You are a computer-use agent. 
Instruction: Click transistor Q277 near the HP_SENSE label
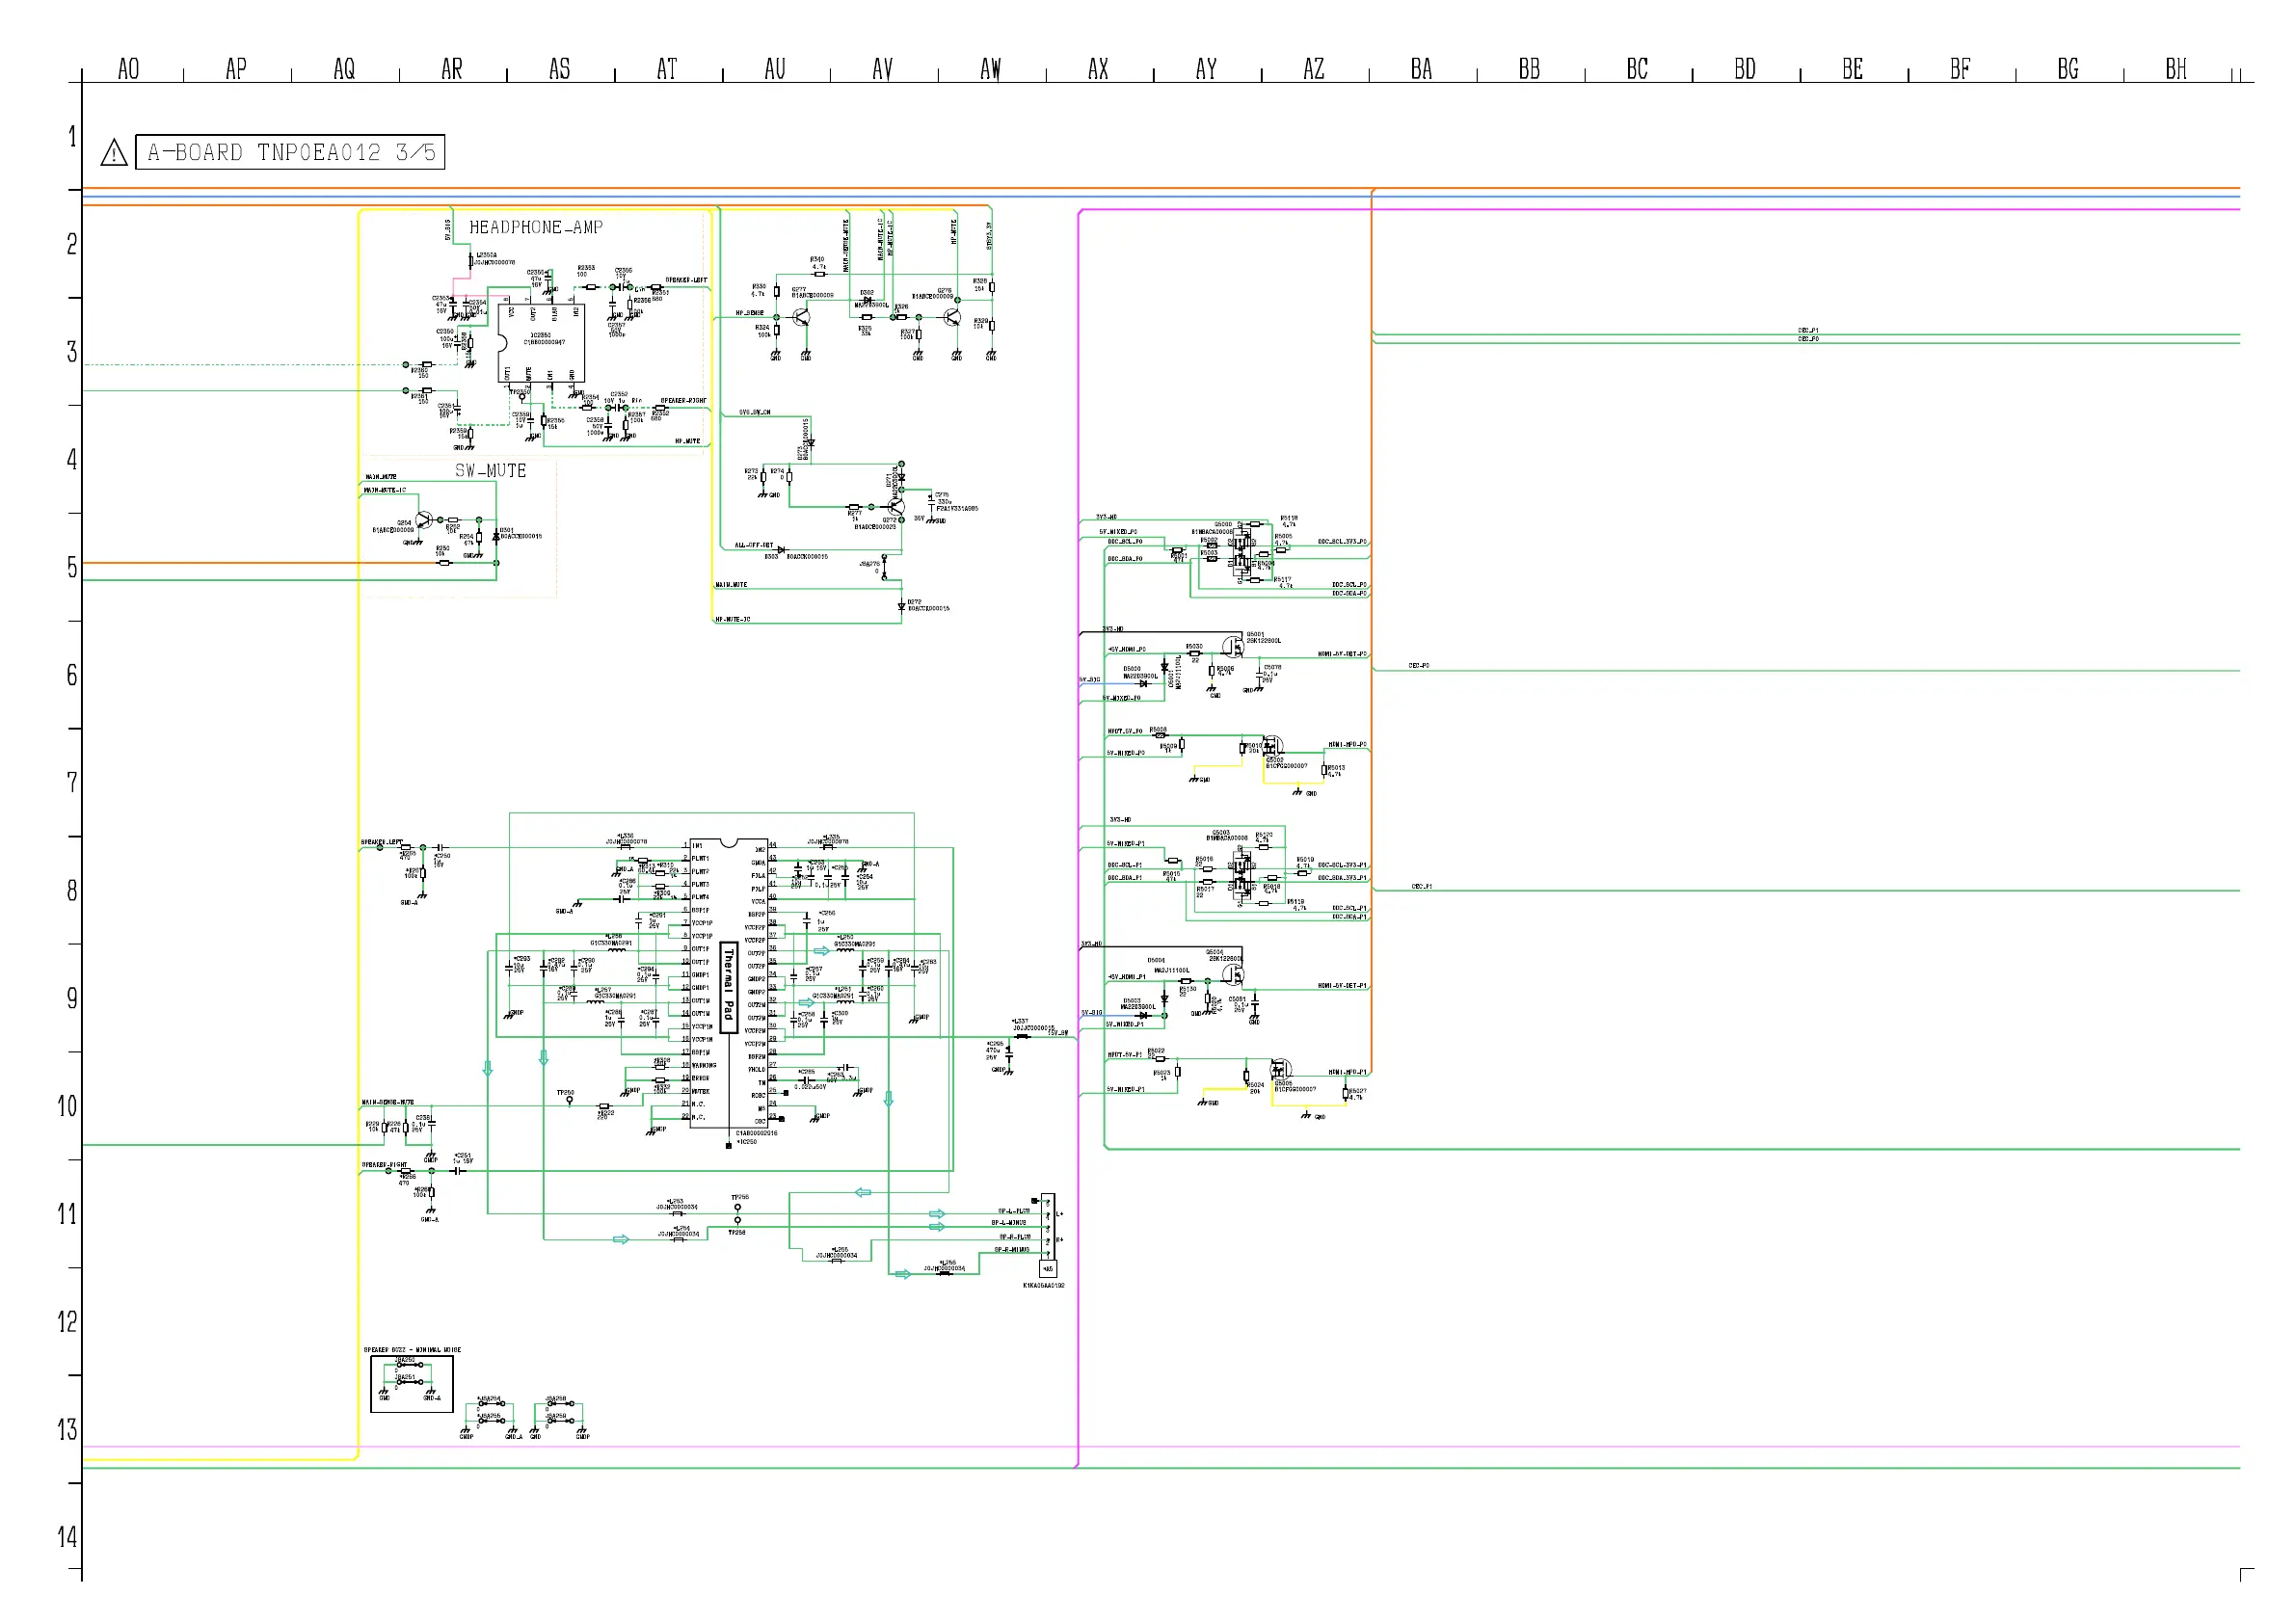pos(802,317)
